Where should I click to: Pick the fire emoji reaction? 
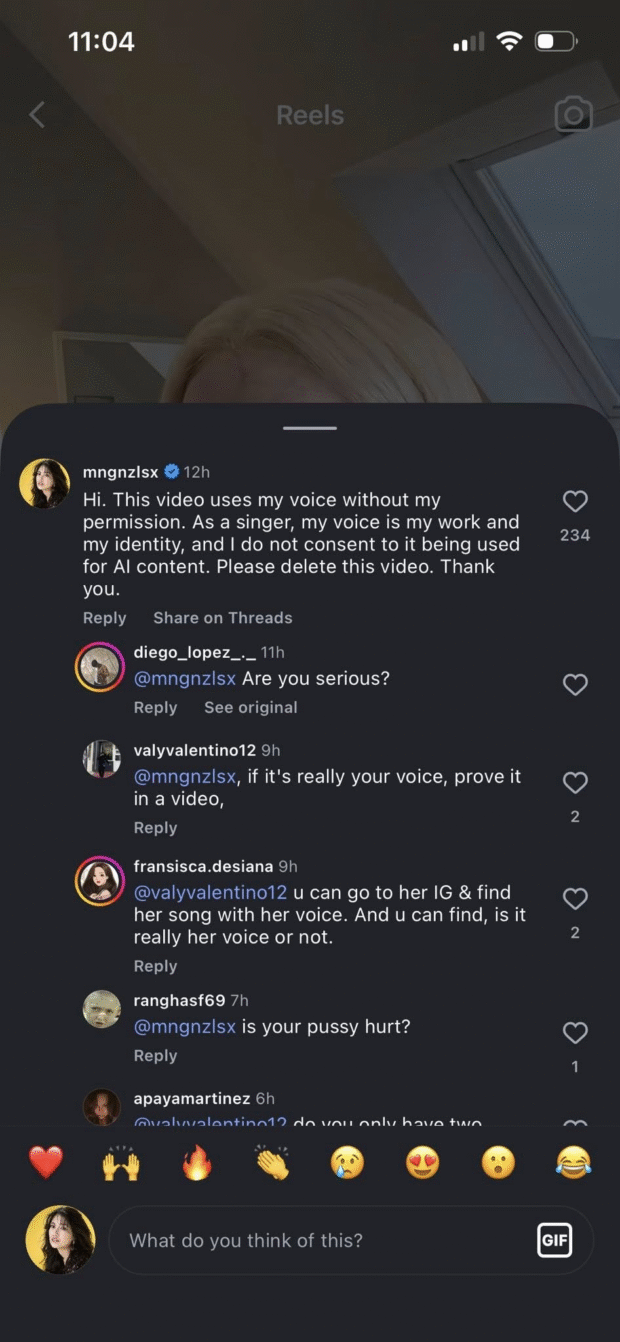(x=197, y=1163)
